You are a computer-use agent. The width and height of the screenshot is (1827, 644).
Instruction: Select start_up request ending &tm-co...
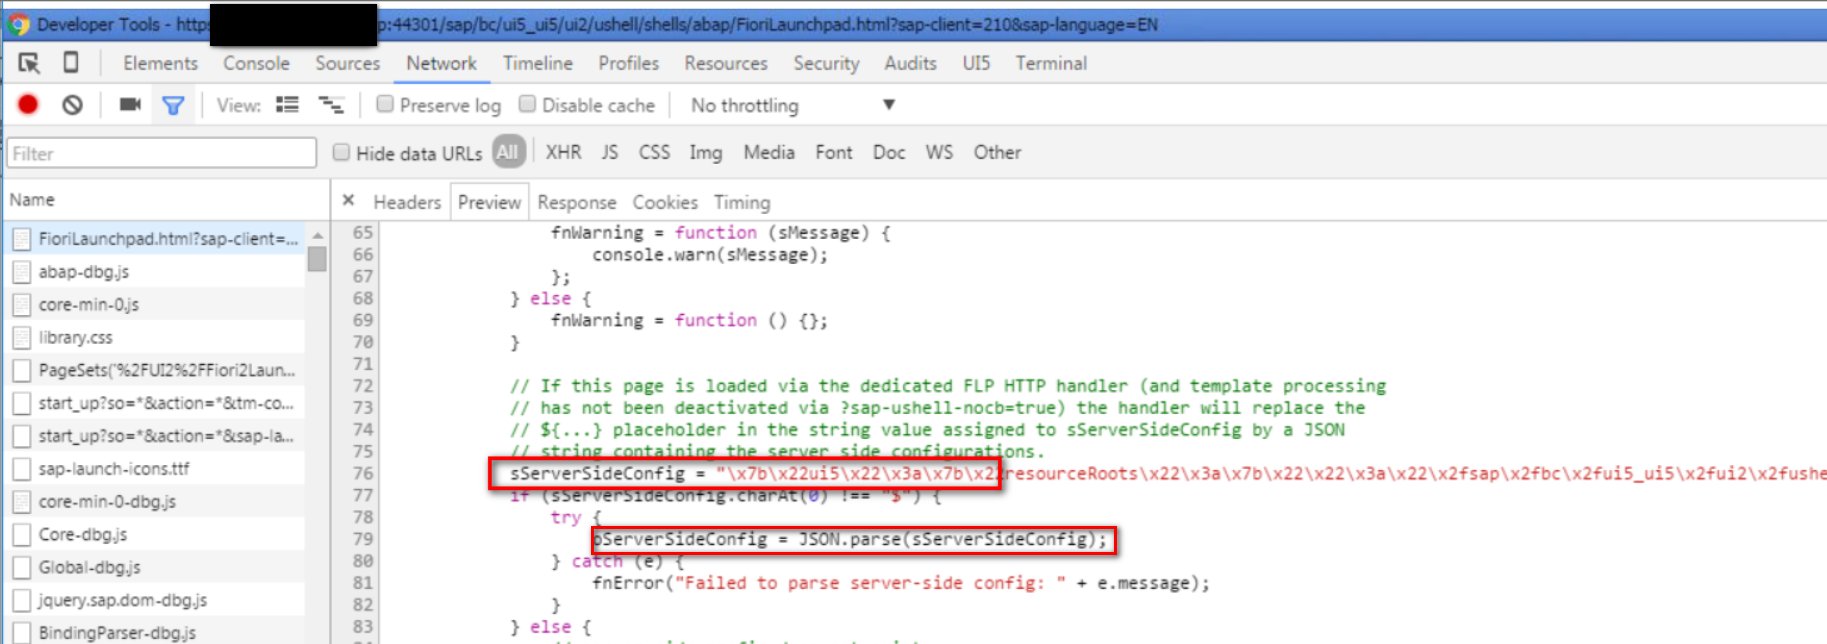click(x=156, y=403)
